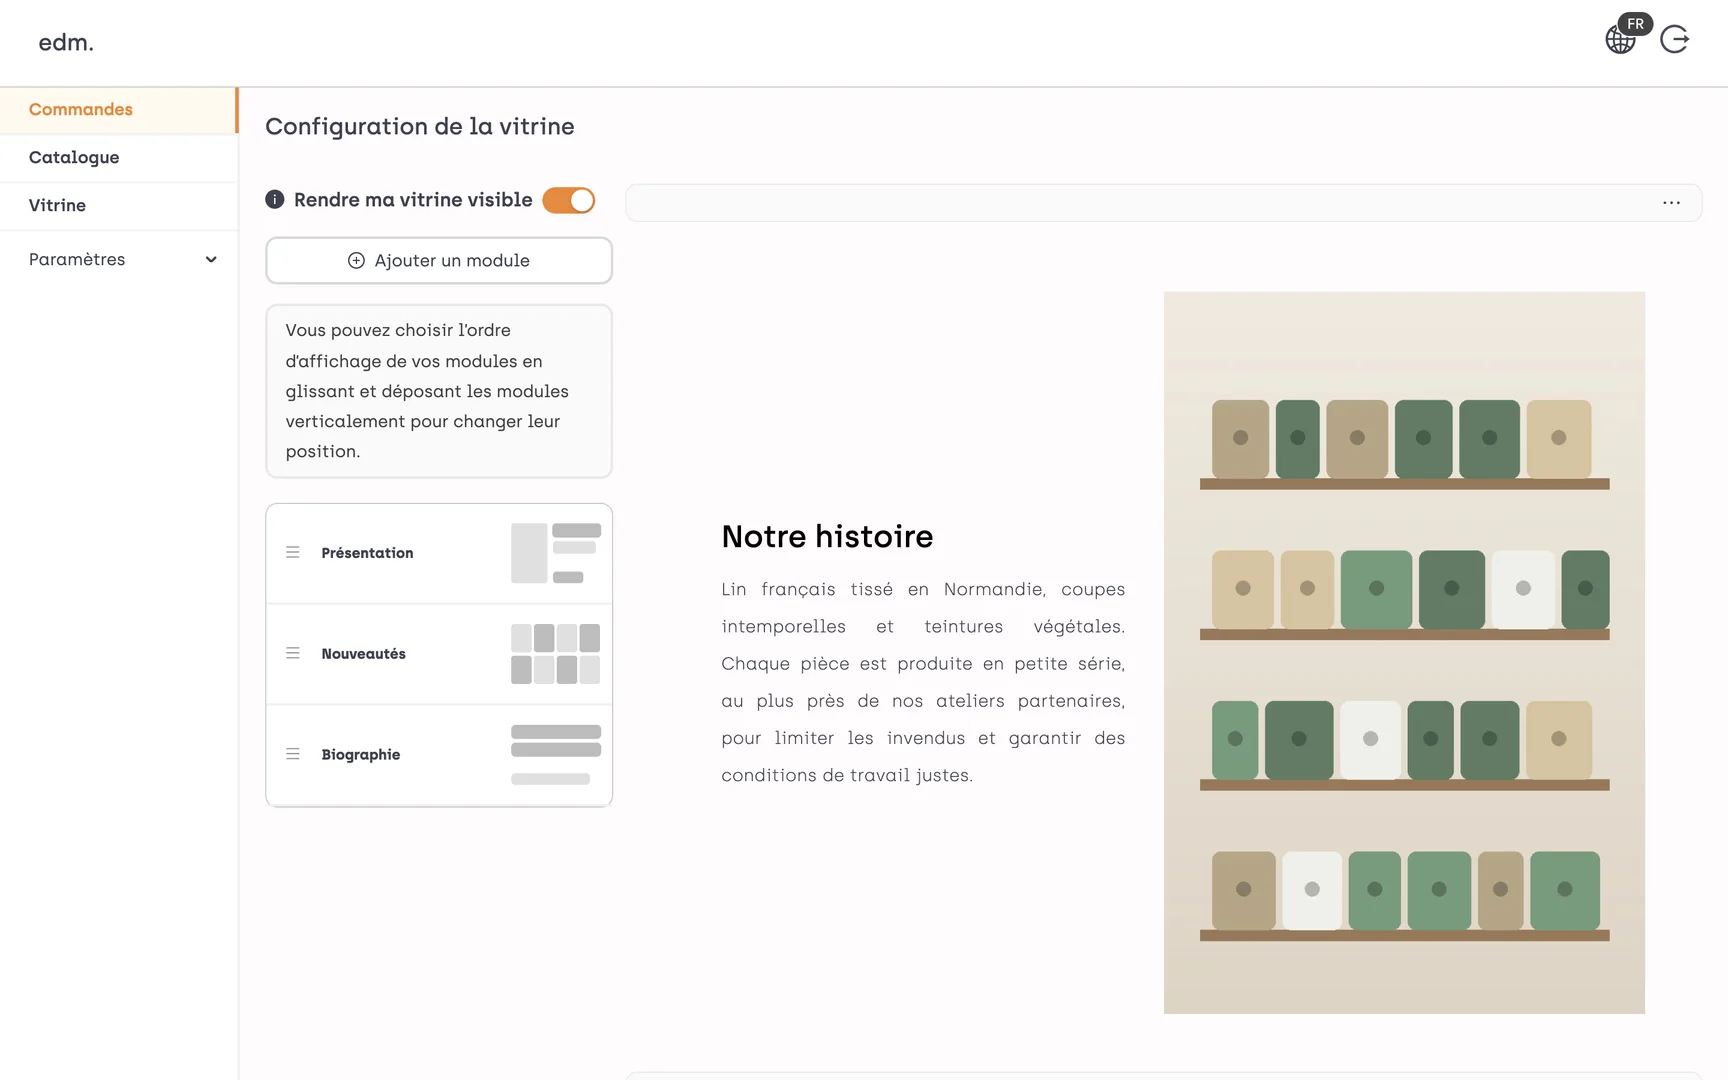Expand the Paramètres menu chevron
1728x1080 pixels.
[211, 260]
